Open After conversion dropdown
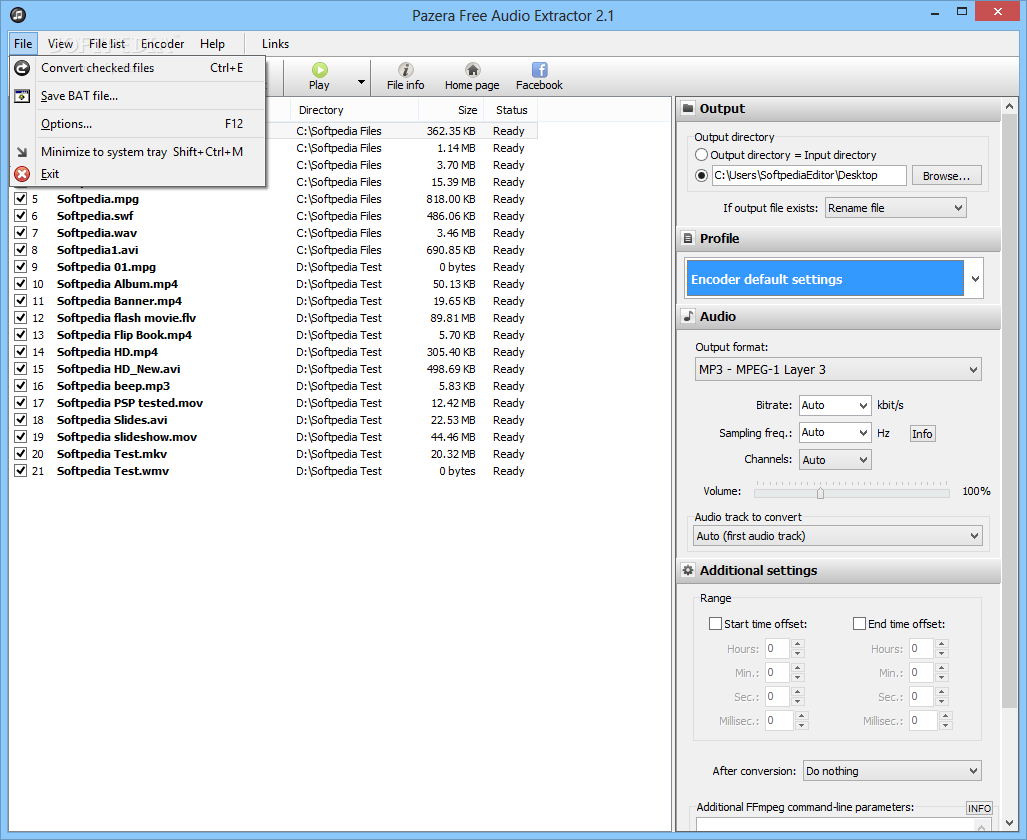This screenshot has width=1027, height=840. (892, 771)
